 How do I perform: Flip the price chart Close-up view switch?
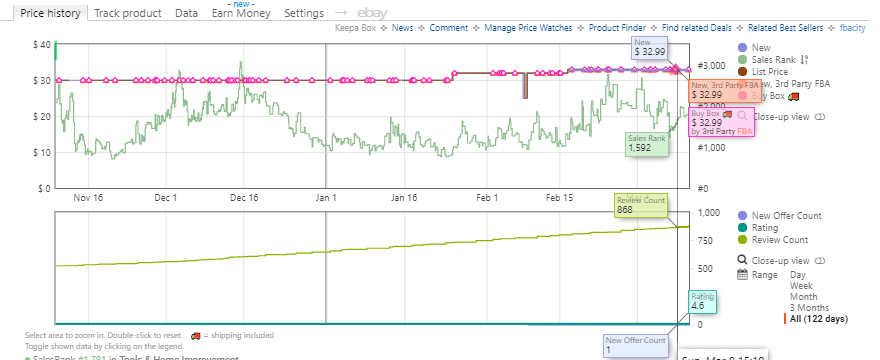[820, 117]
